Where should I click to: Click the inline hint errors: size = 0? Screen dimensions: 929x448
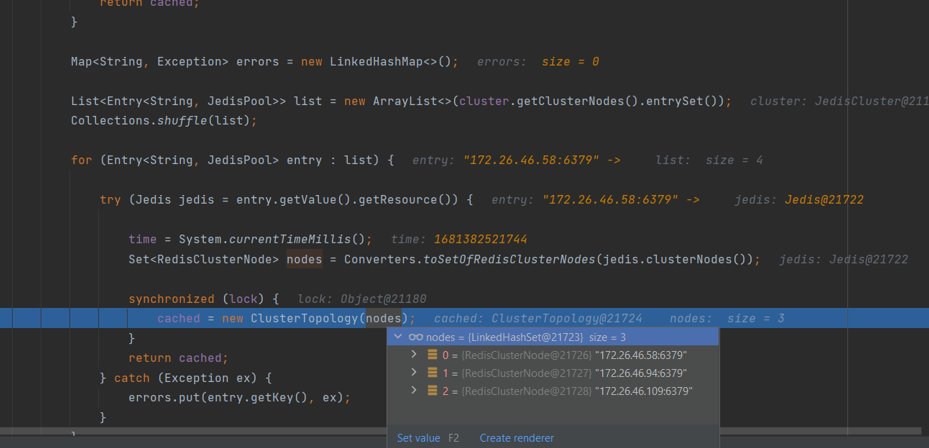(x=538, y=62)
